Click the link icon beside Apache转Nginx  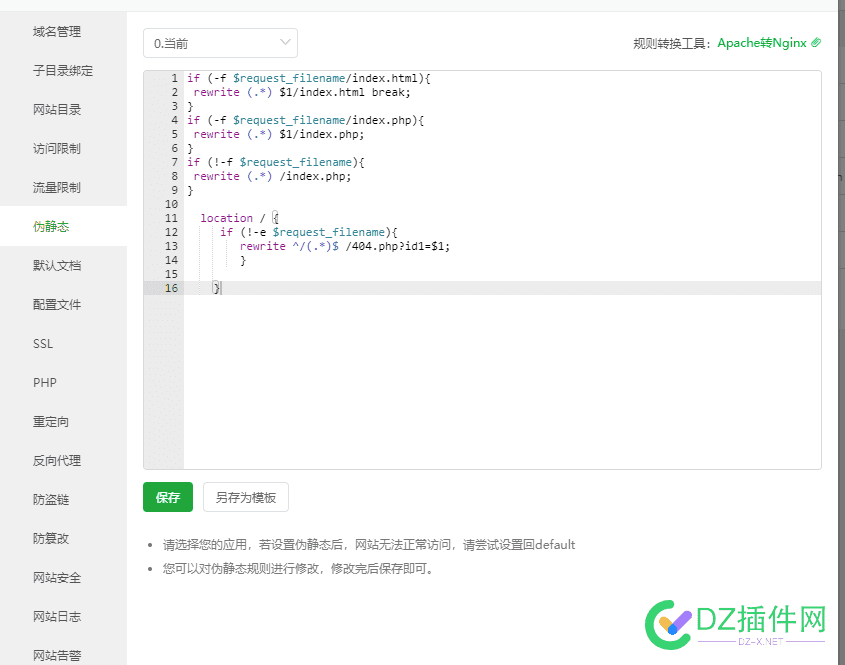[x=816, y=43]
